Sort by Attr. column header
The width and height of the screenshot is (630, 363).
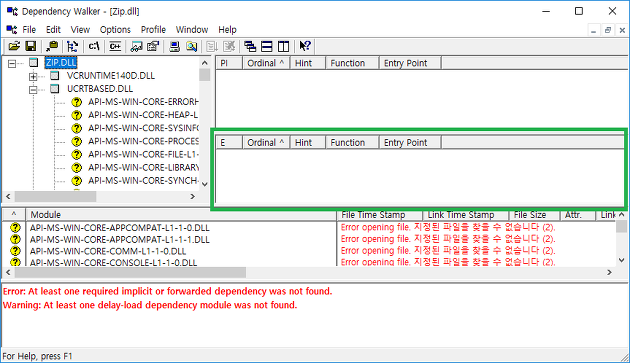point(578,215)
